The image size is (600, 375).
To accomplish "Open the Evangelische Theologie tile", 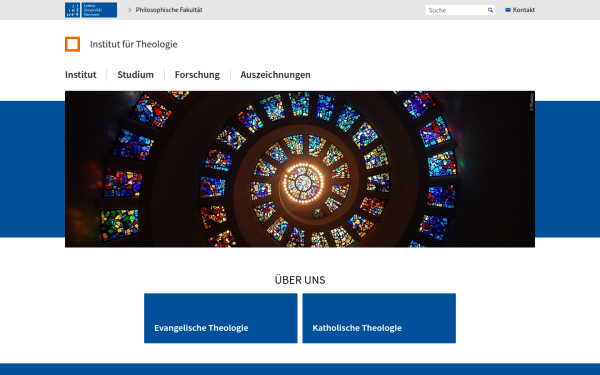I will tap(220, 318).
